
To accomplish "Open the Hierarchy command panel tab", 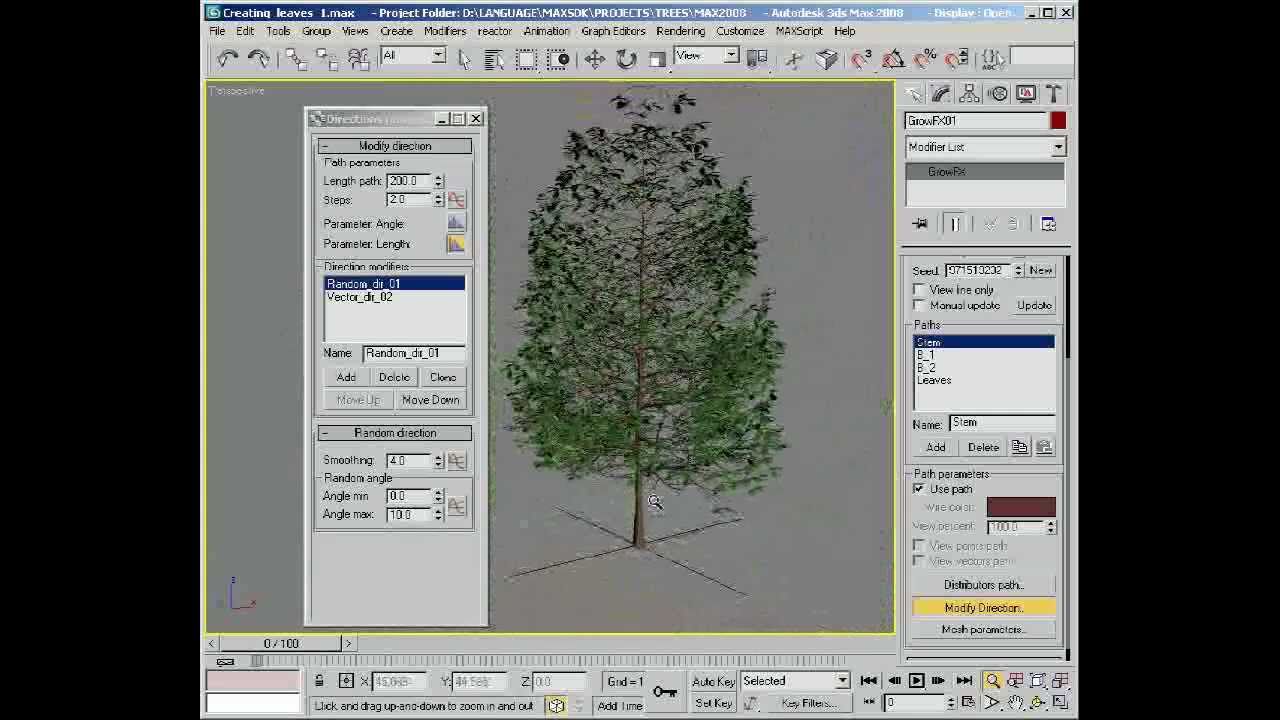I will click(969, 94).
